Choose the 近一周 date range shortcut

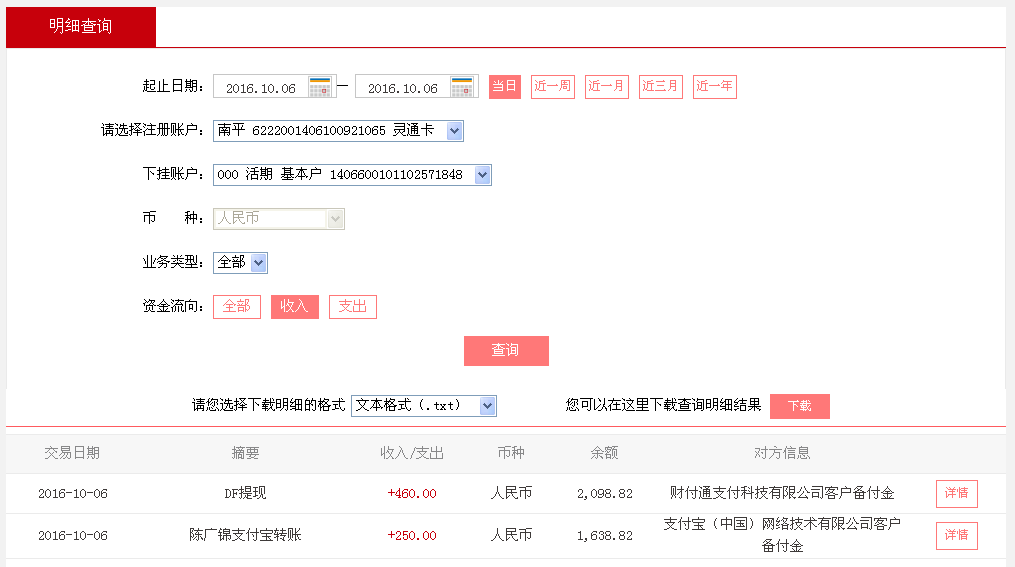552,87
